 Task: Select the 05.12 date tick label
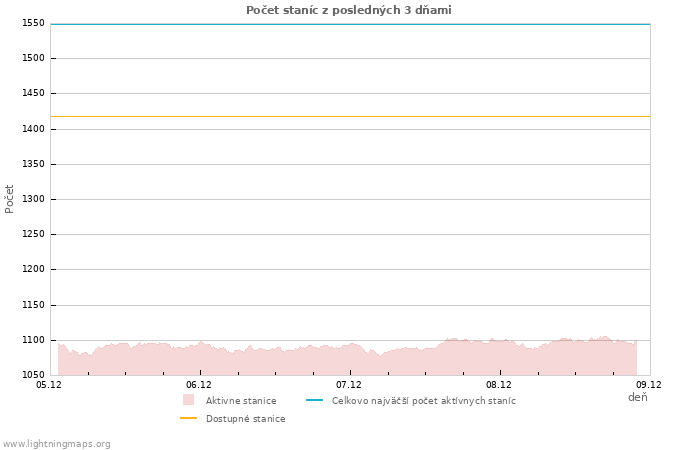(x=49, y=384)
